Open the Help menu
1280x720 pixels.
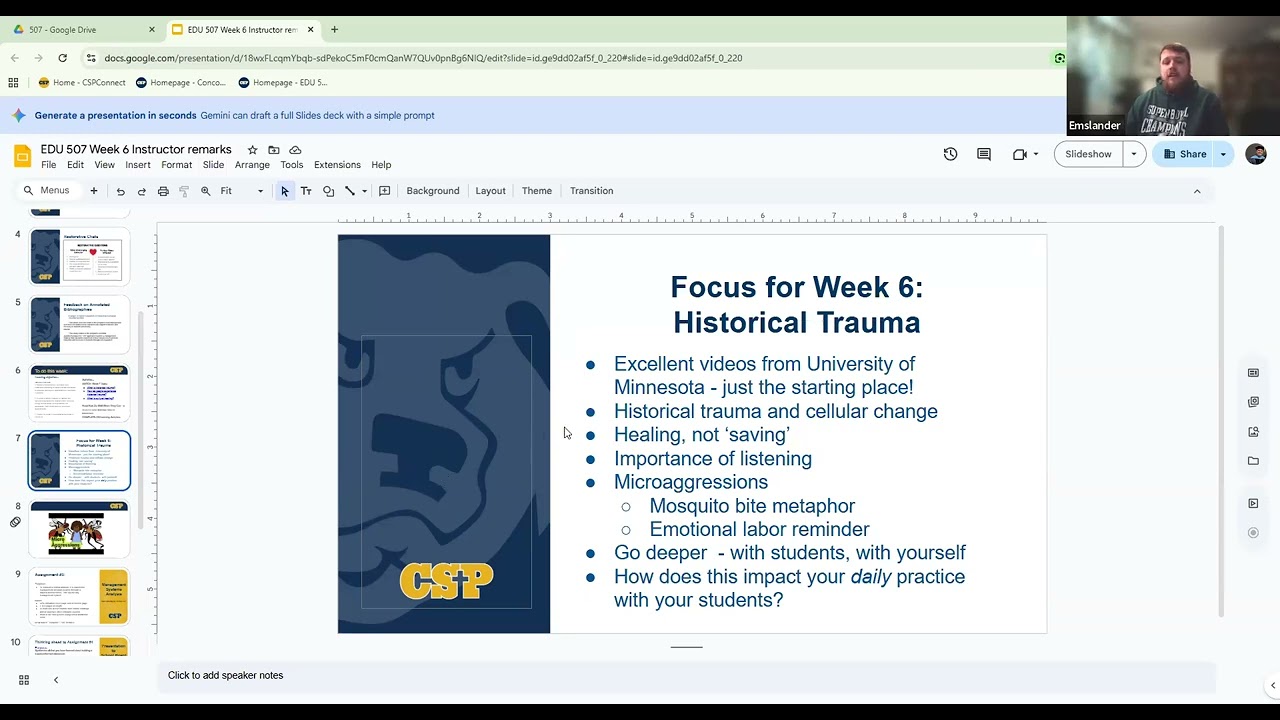coord(381,165)
